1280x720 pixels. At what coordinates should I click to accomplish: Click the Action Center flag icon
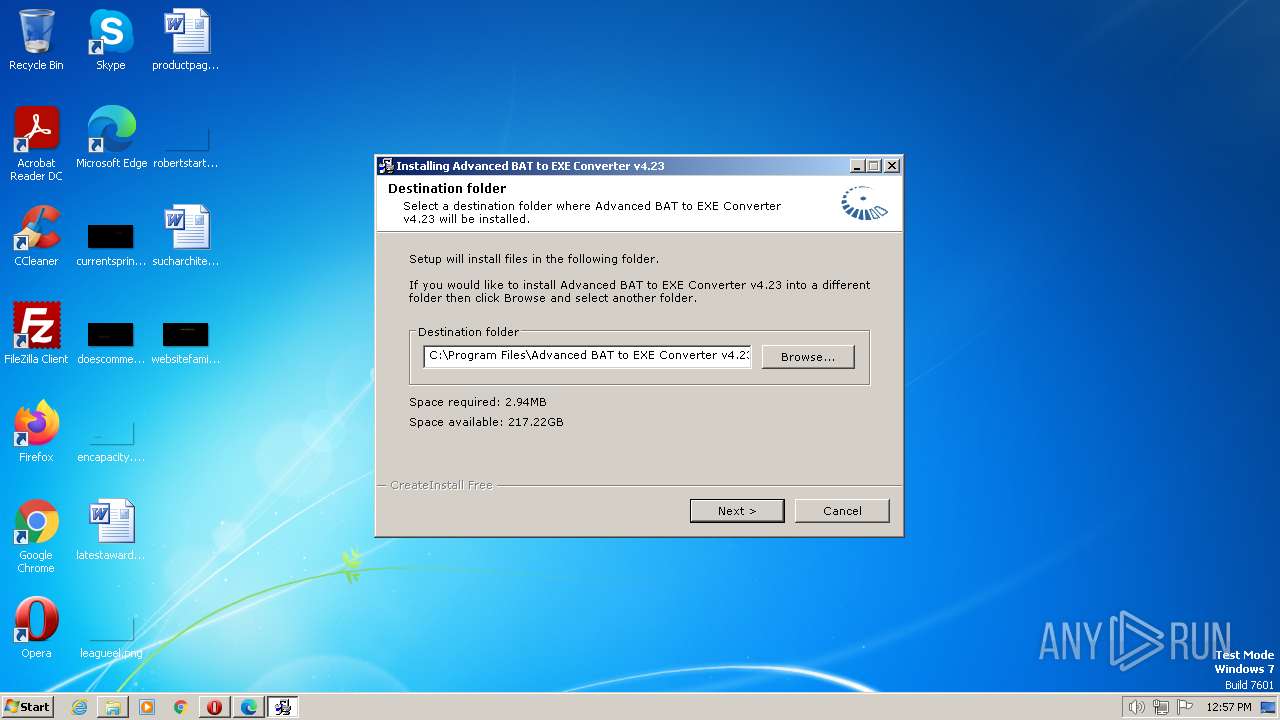tap(1185, 707)
